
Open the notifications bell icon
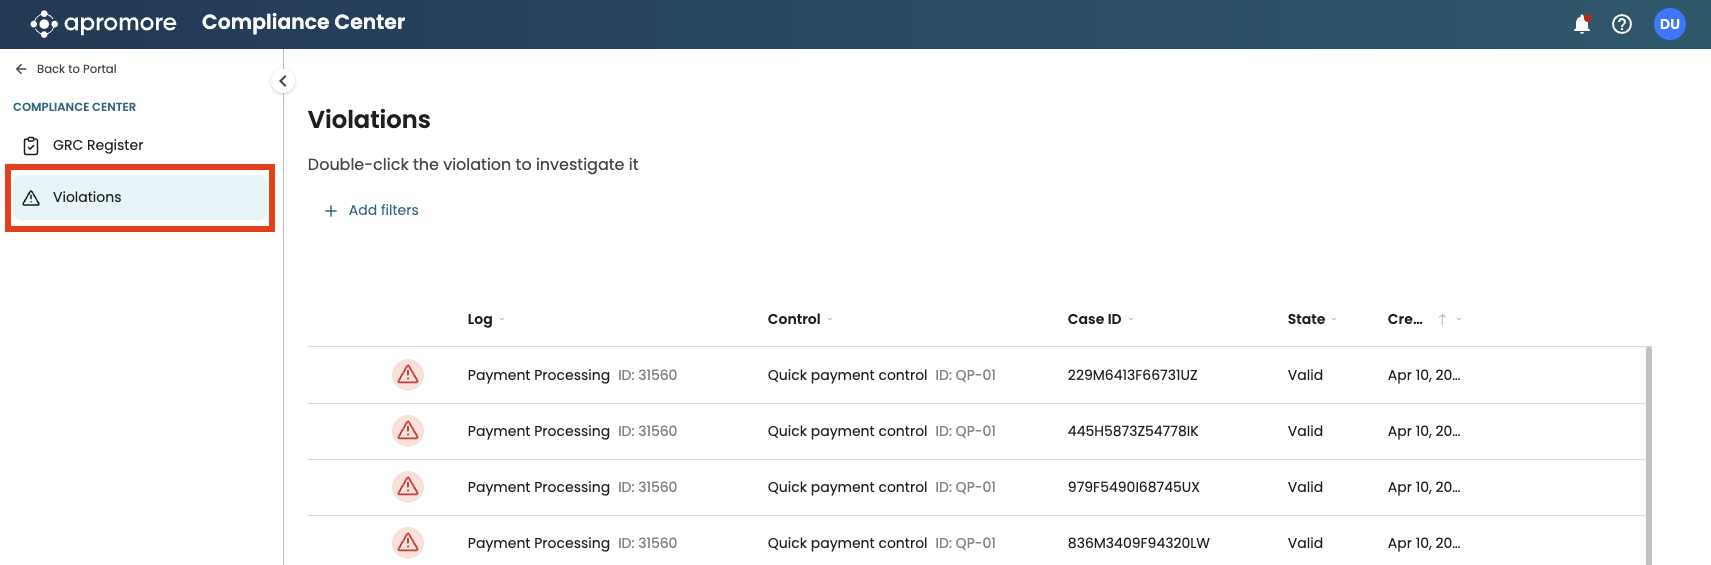tap(1581, 24)
